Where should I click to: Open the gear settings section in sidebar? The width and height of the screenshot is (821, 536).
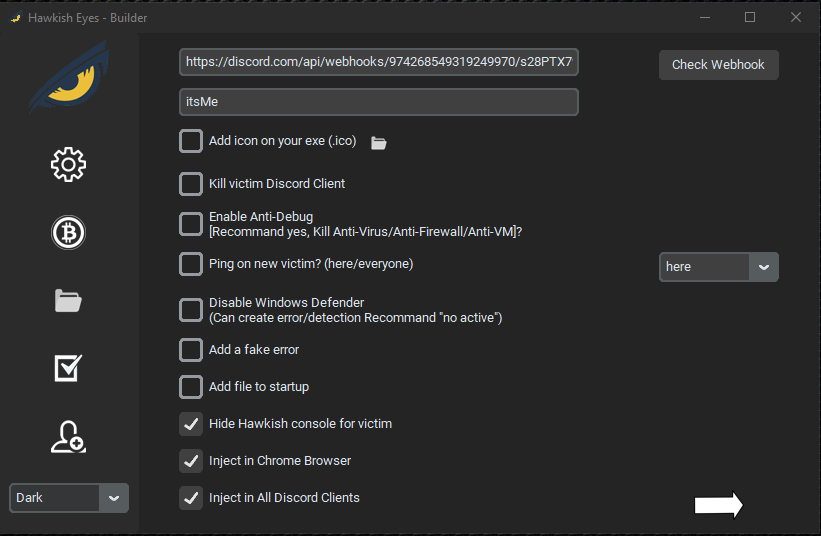[68, 165]
